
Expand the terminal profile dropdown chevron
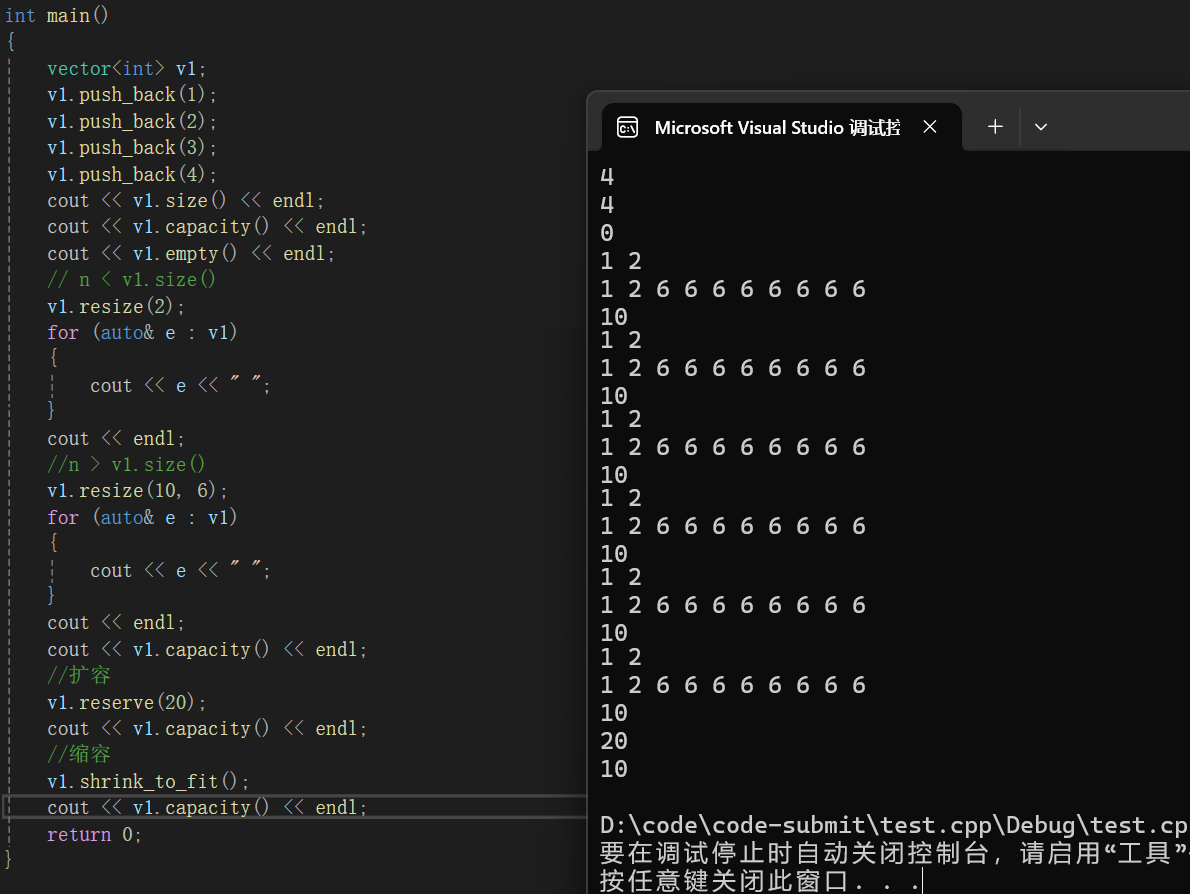click(1040, 127)
